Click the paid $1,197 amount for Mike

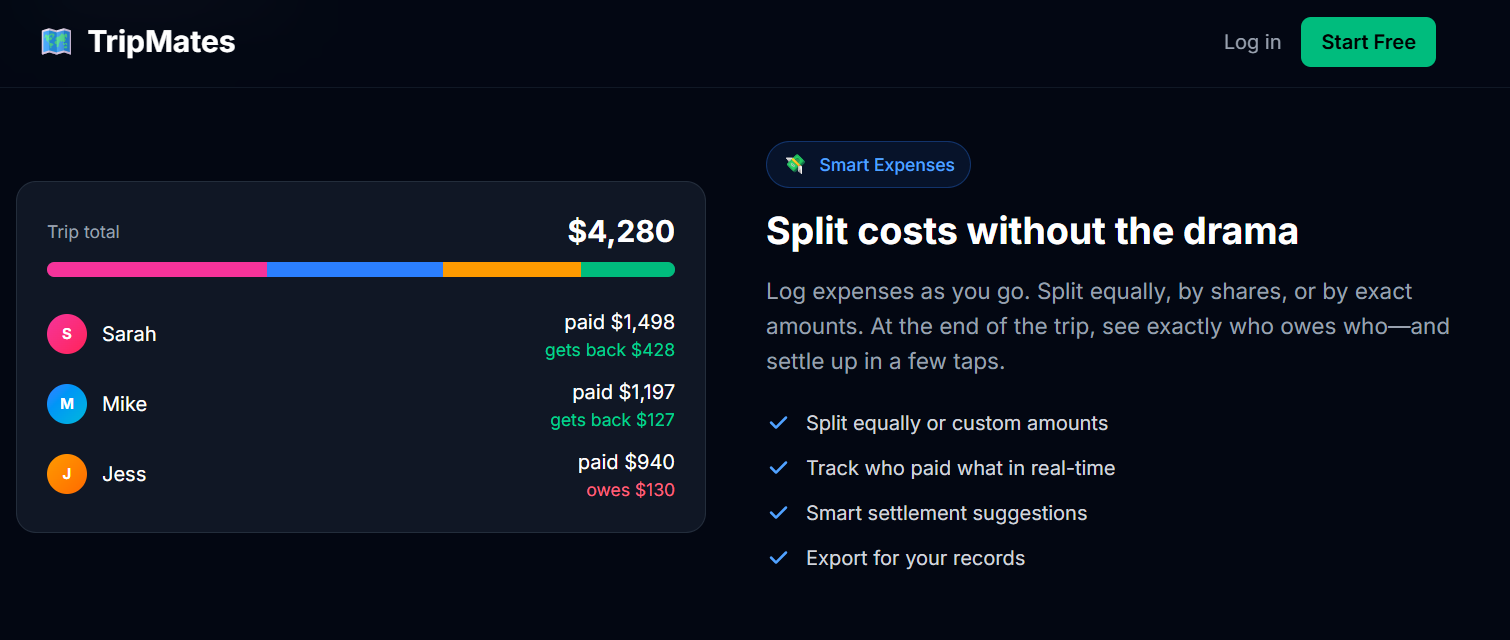[x=625, y=391]
